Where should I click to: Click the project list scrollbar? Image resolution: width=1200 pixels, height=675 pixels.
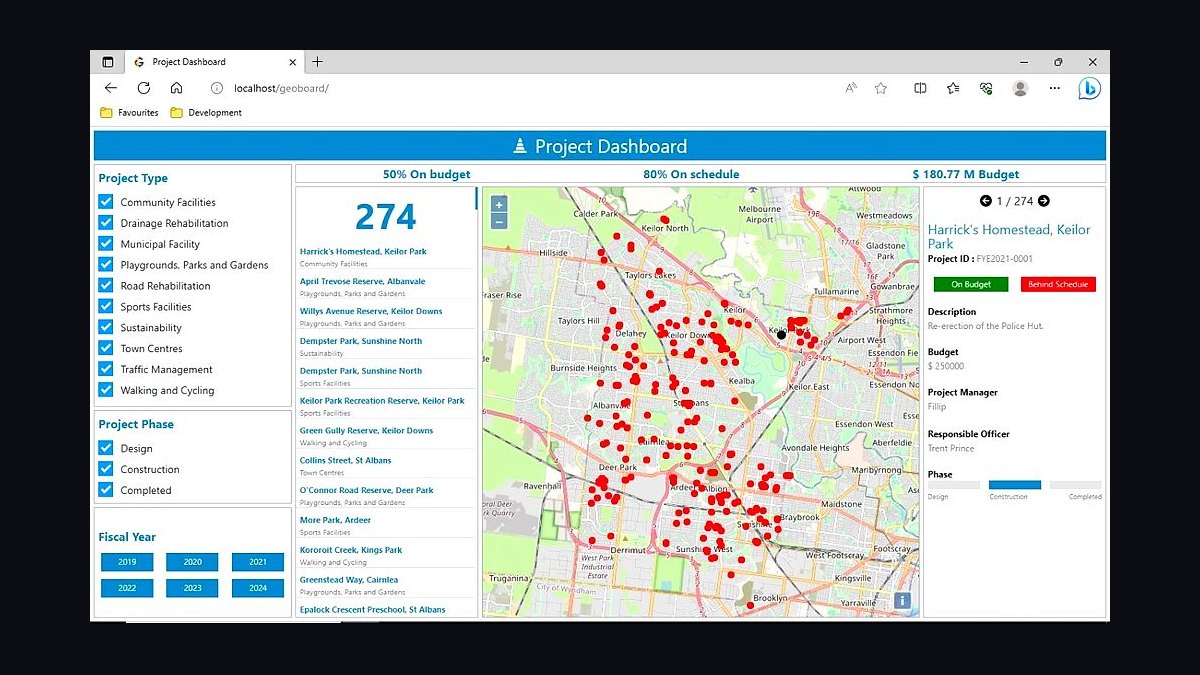[x=476, y=199]
